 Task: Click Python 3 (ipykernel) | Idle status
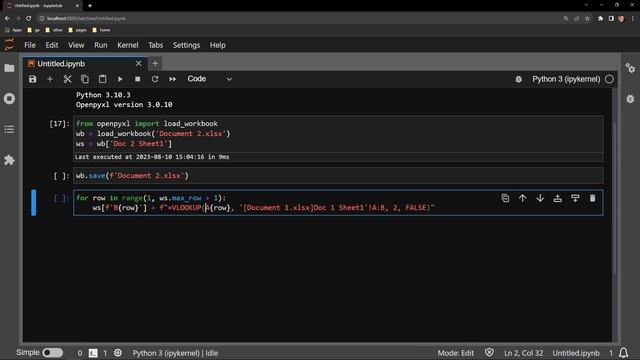175,353
